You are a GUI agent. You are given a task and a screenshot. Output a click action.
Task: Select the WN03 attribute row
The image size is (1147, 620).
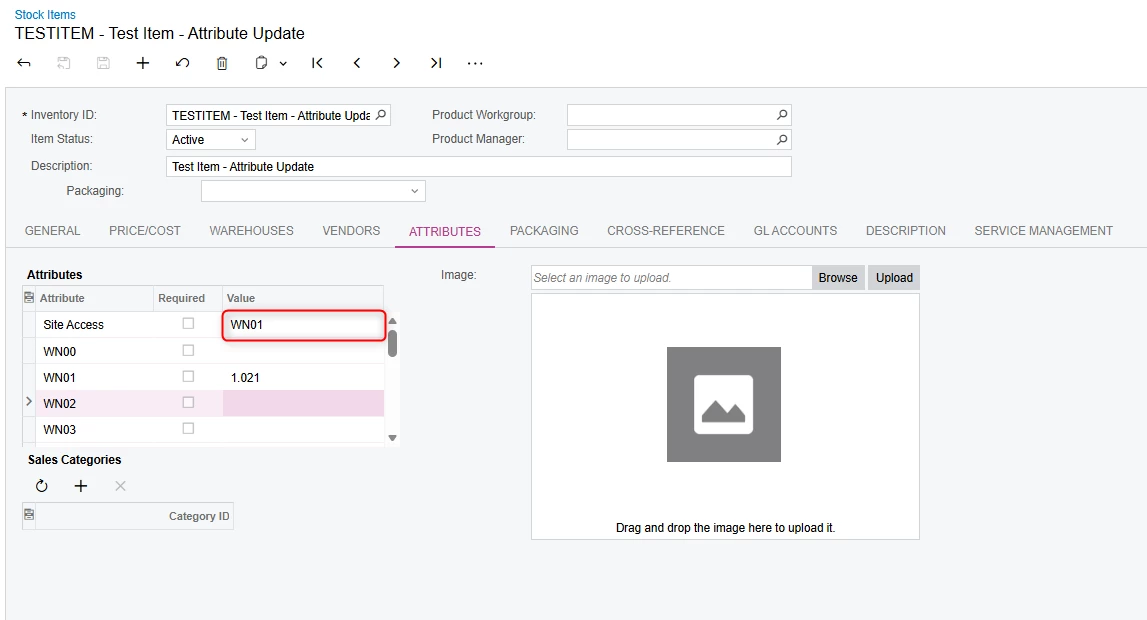(x=203, y=429)
